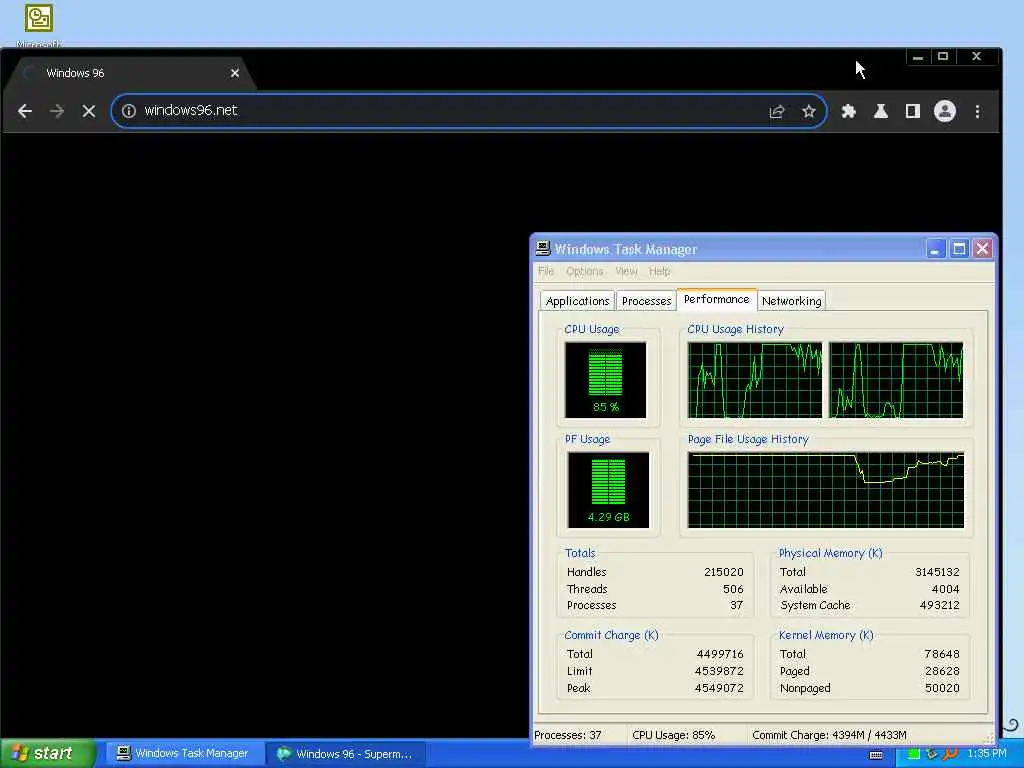
Task: Bookmark this page with the star icon
Action: [x=808, y=111]
